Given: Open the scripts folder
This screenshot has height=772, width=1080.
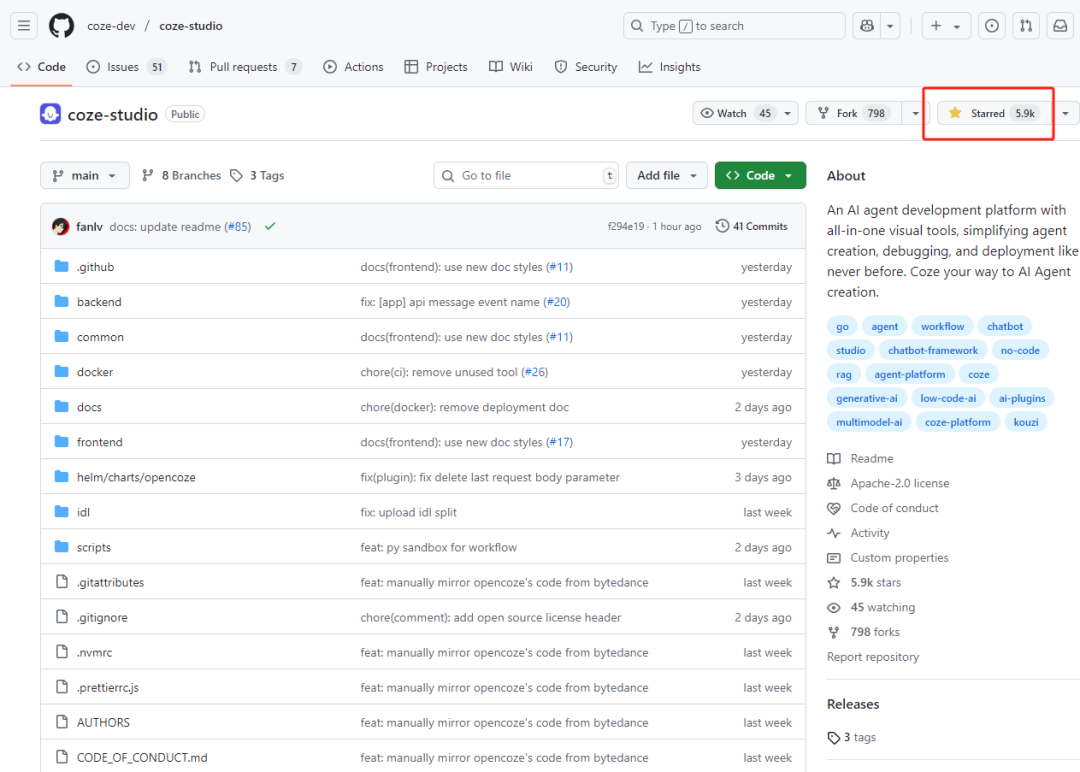Looking at the screenshot, I should (x=94, y=547).
